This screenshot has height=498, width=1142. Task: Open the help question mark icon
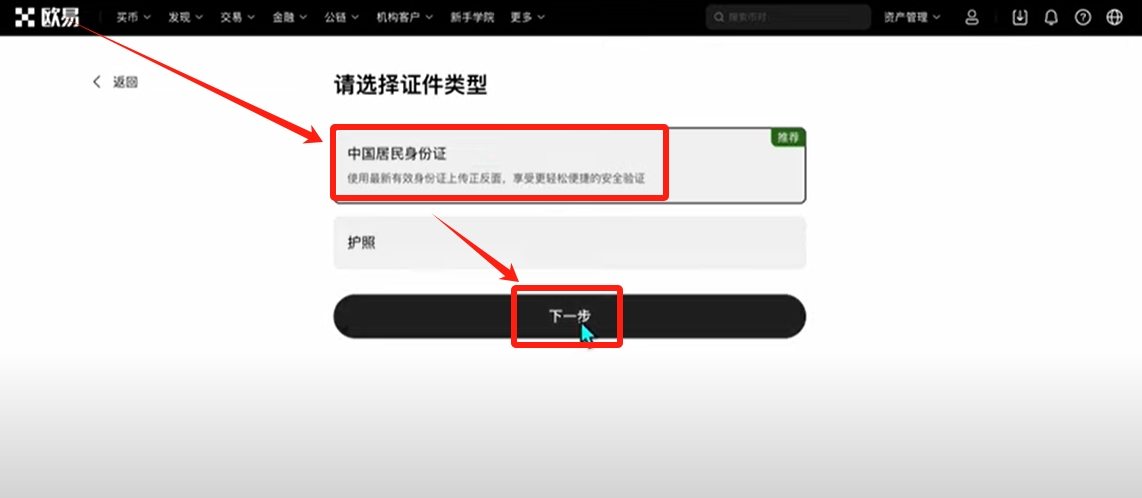pyautogui.click(x=1083, y=17)
